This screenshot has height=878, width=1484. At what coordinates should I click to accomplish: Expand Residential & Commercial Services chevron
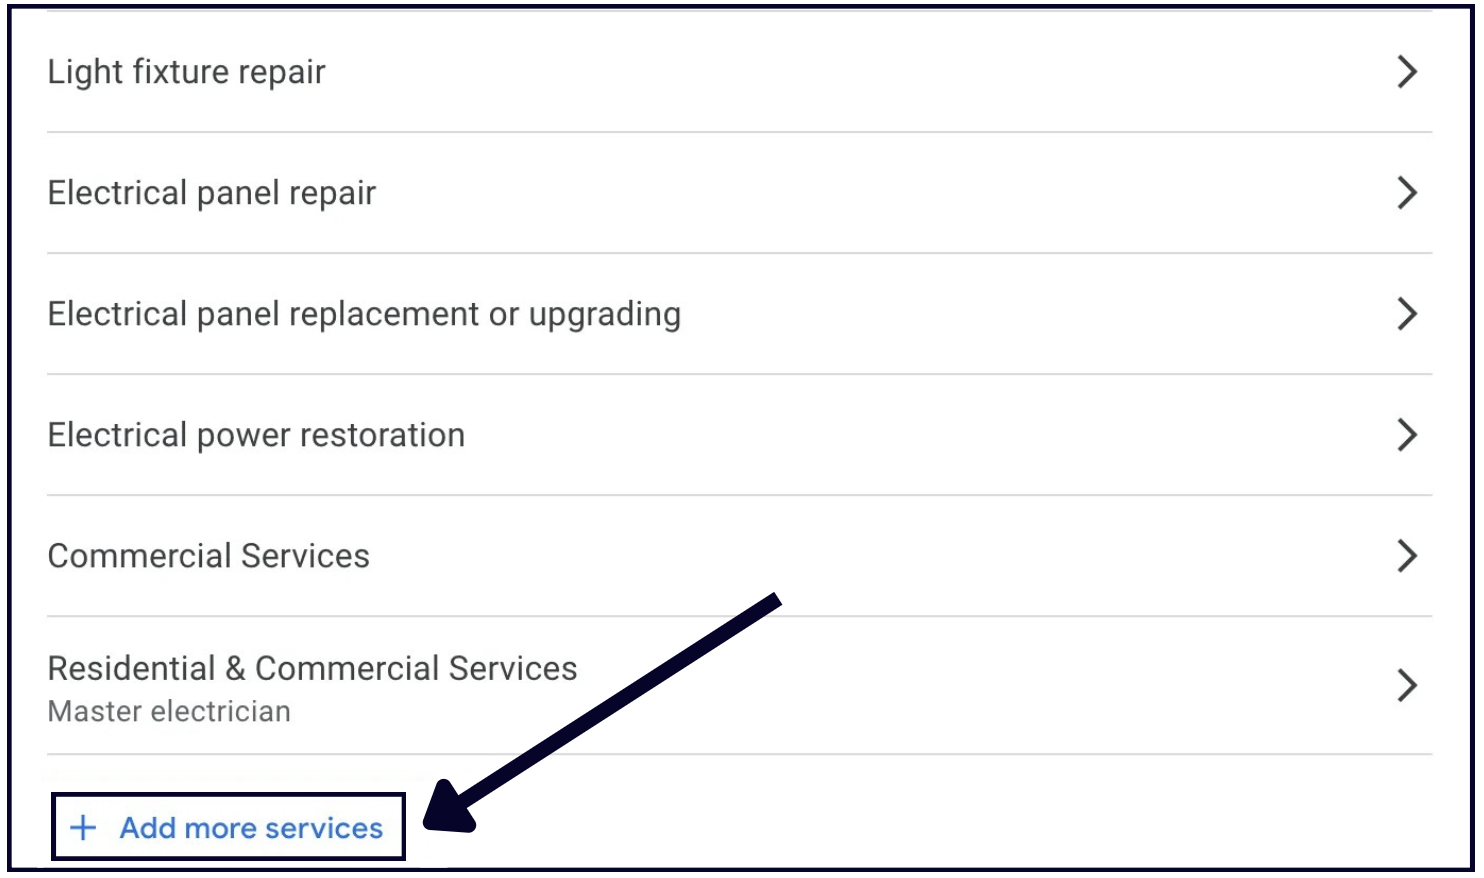point(1407,686)
